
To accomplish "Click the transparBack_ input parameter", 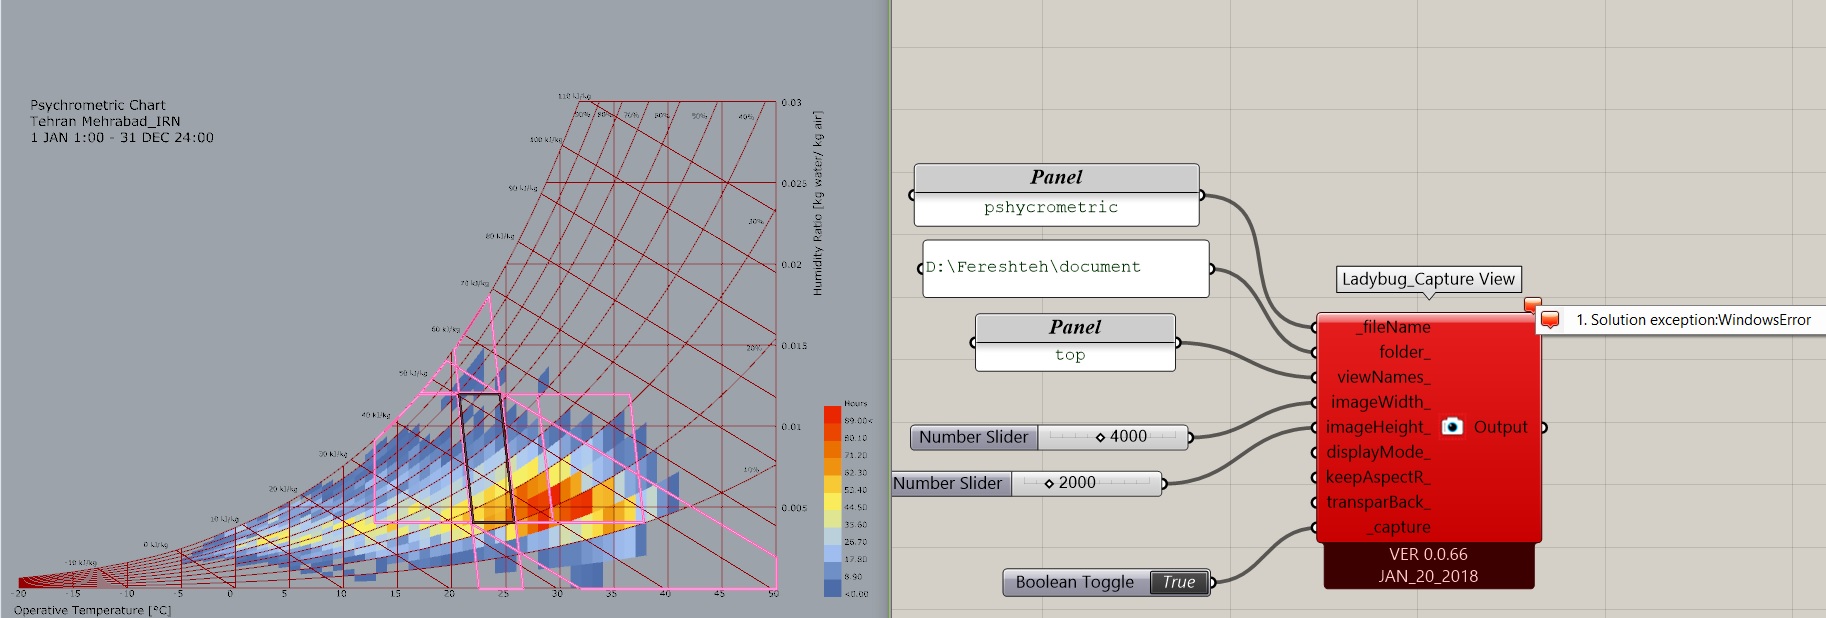I will point(1378,502).
